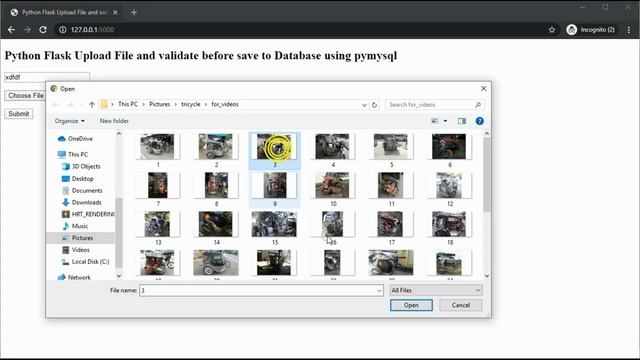
Task: Create a New folder
Action: 114,121
